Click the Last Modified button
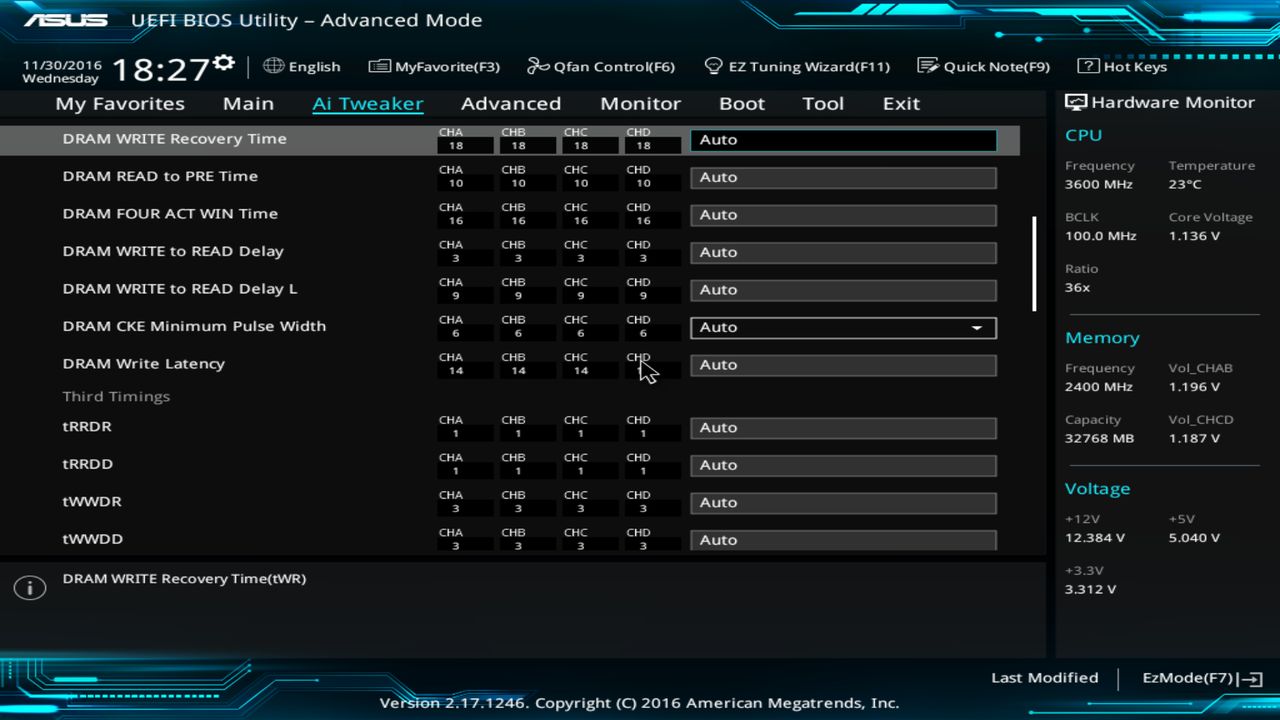This screenshot has width=1280, height=720. (x=1044, y=677)
